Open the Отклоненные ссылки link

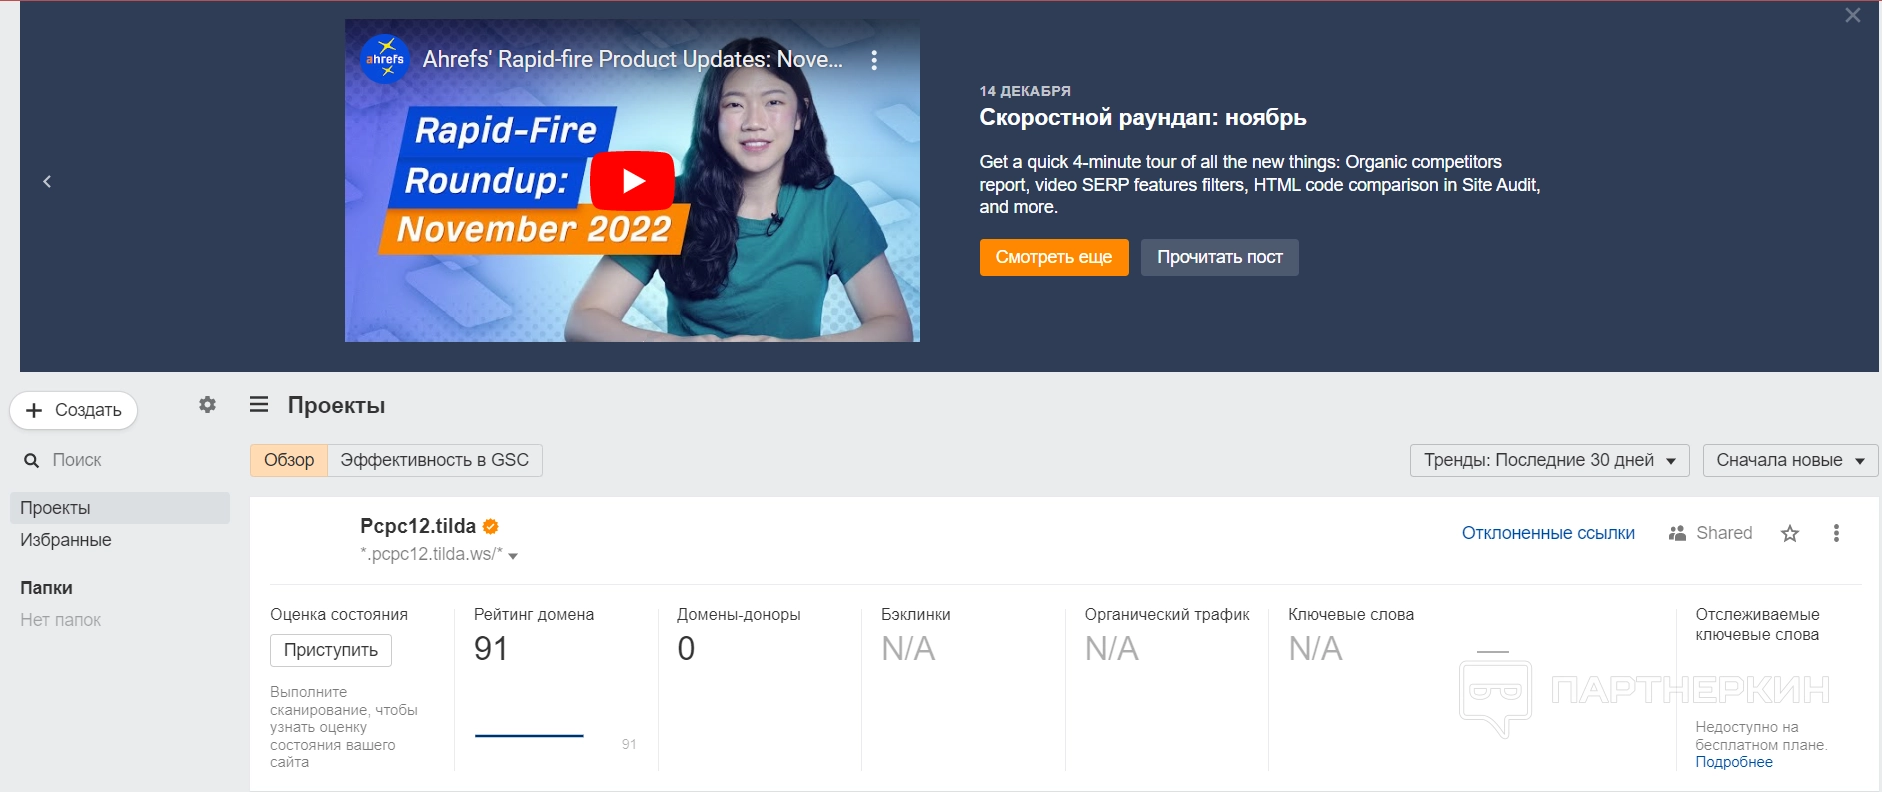pos(1548,533)
